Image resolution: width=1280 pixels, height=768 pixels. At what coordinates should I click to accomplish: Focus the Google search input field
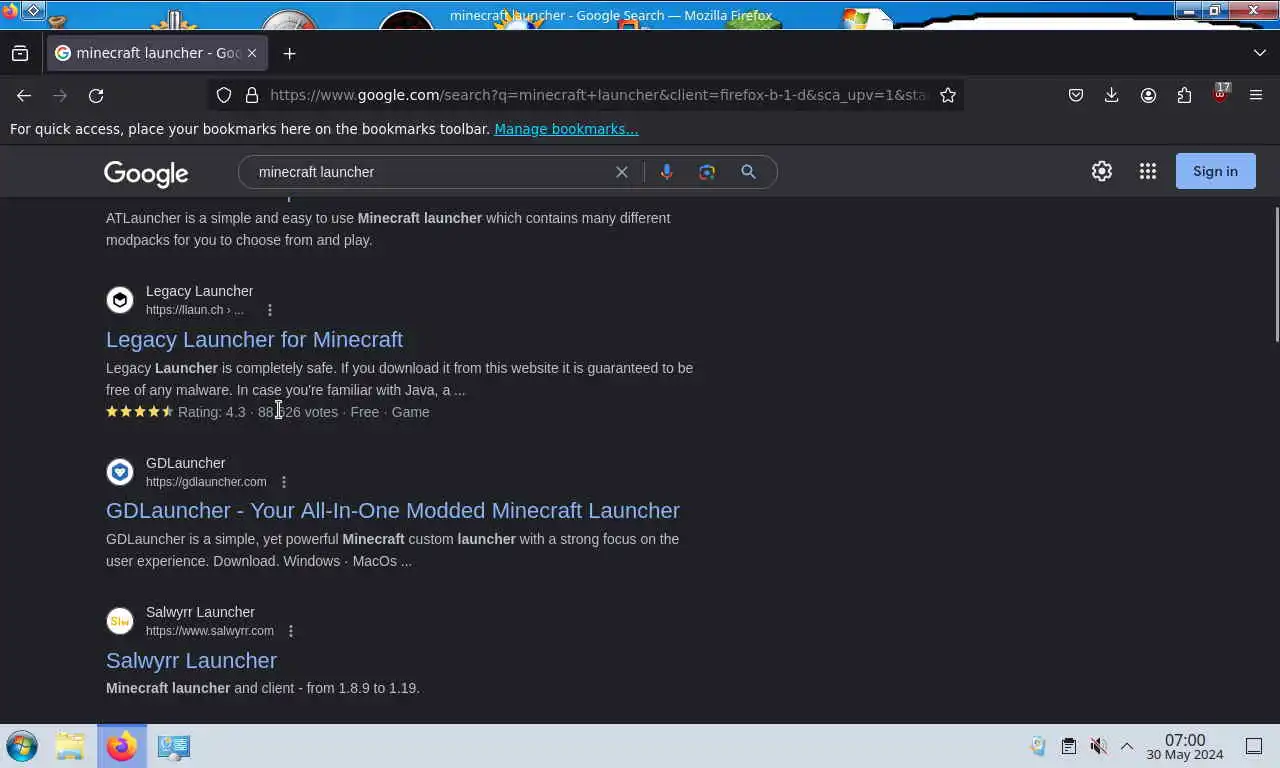tap(430, 172)
